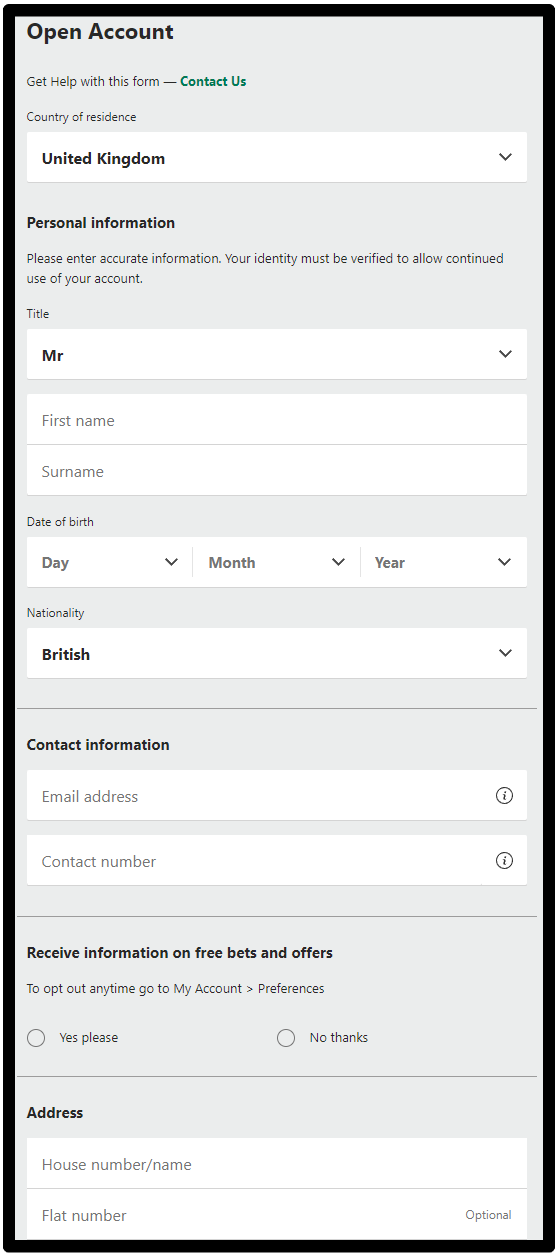
Task: Click the Nationality chevron arrow
Action: [x=505, y=653]
